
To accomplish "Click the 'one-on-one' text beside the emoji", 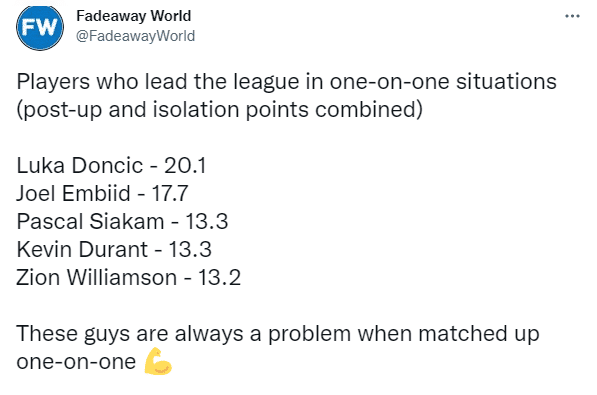I will 76,361.
